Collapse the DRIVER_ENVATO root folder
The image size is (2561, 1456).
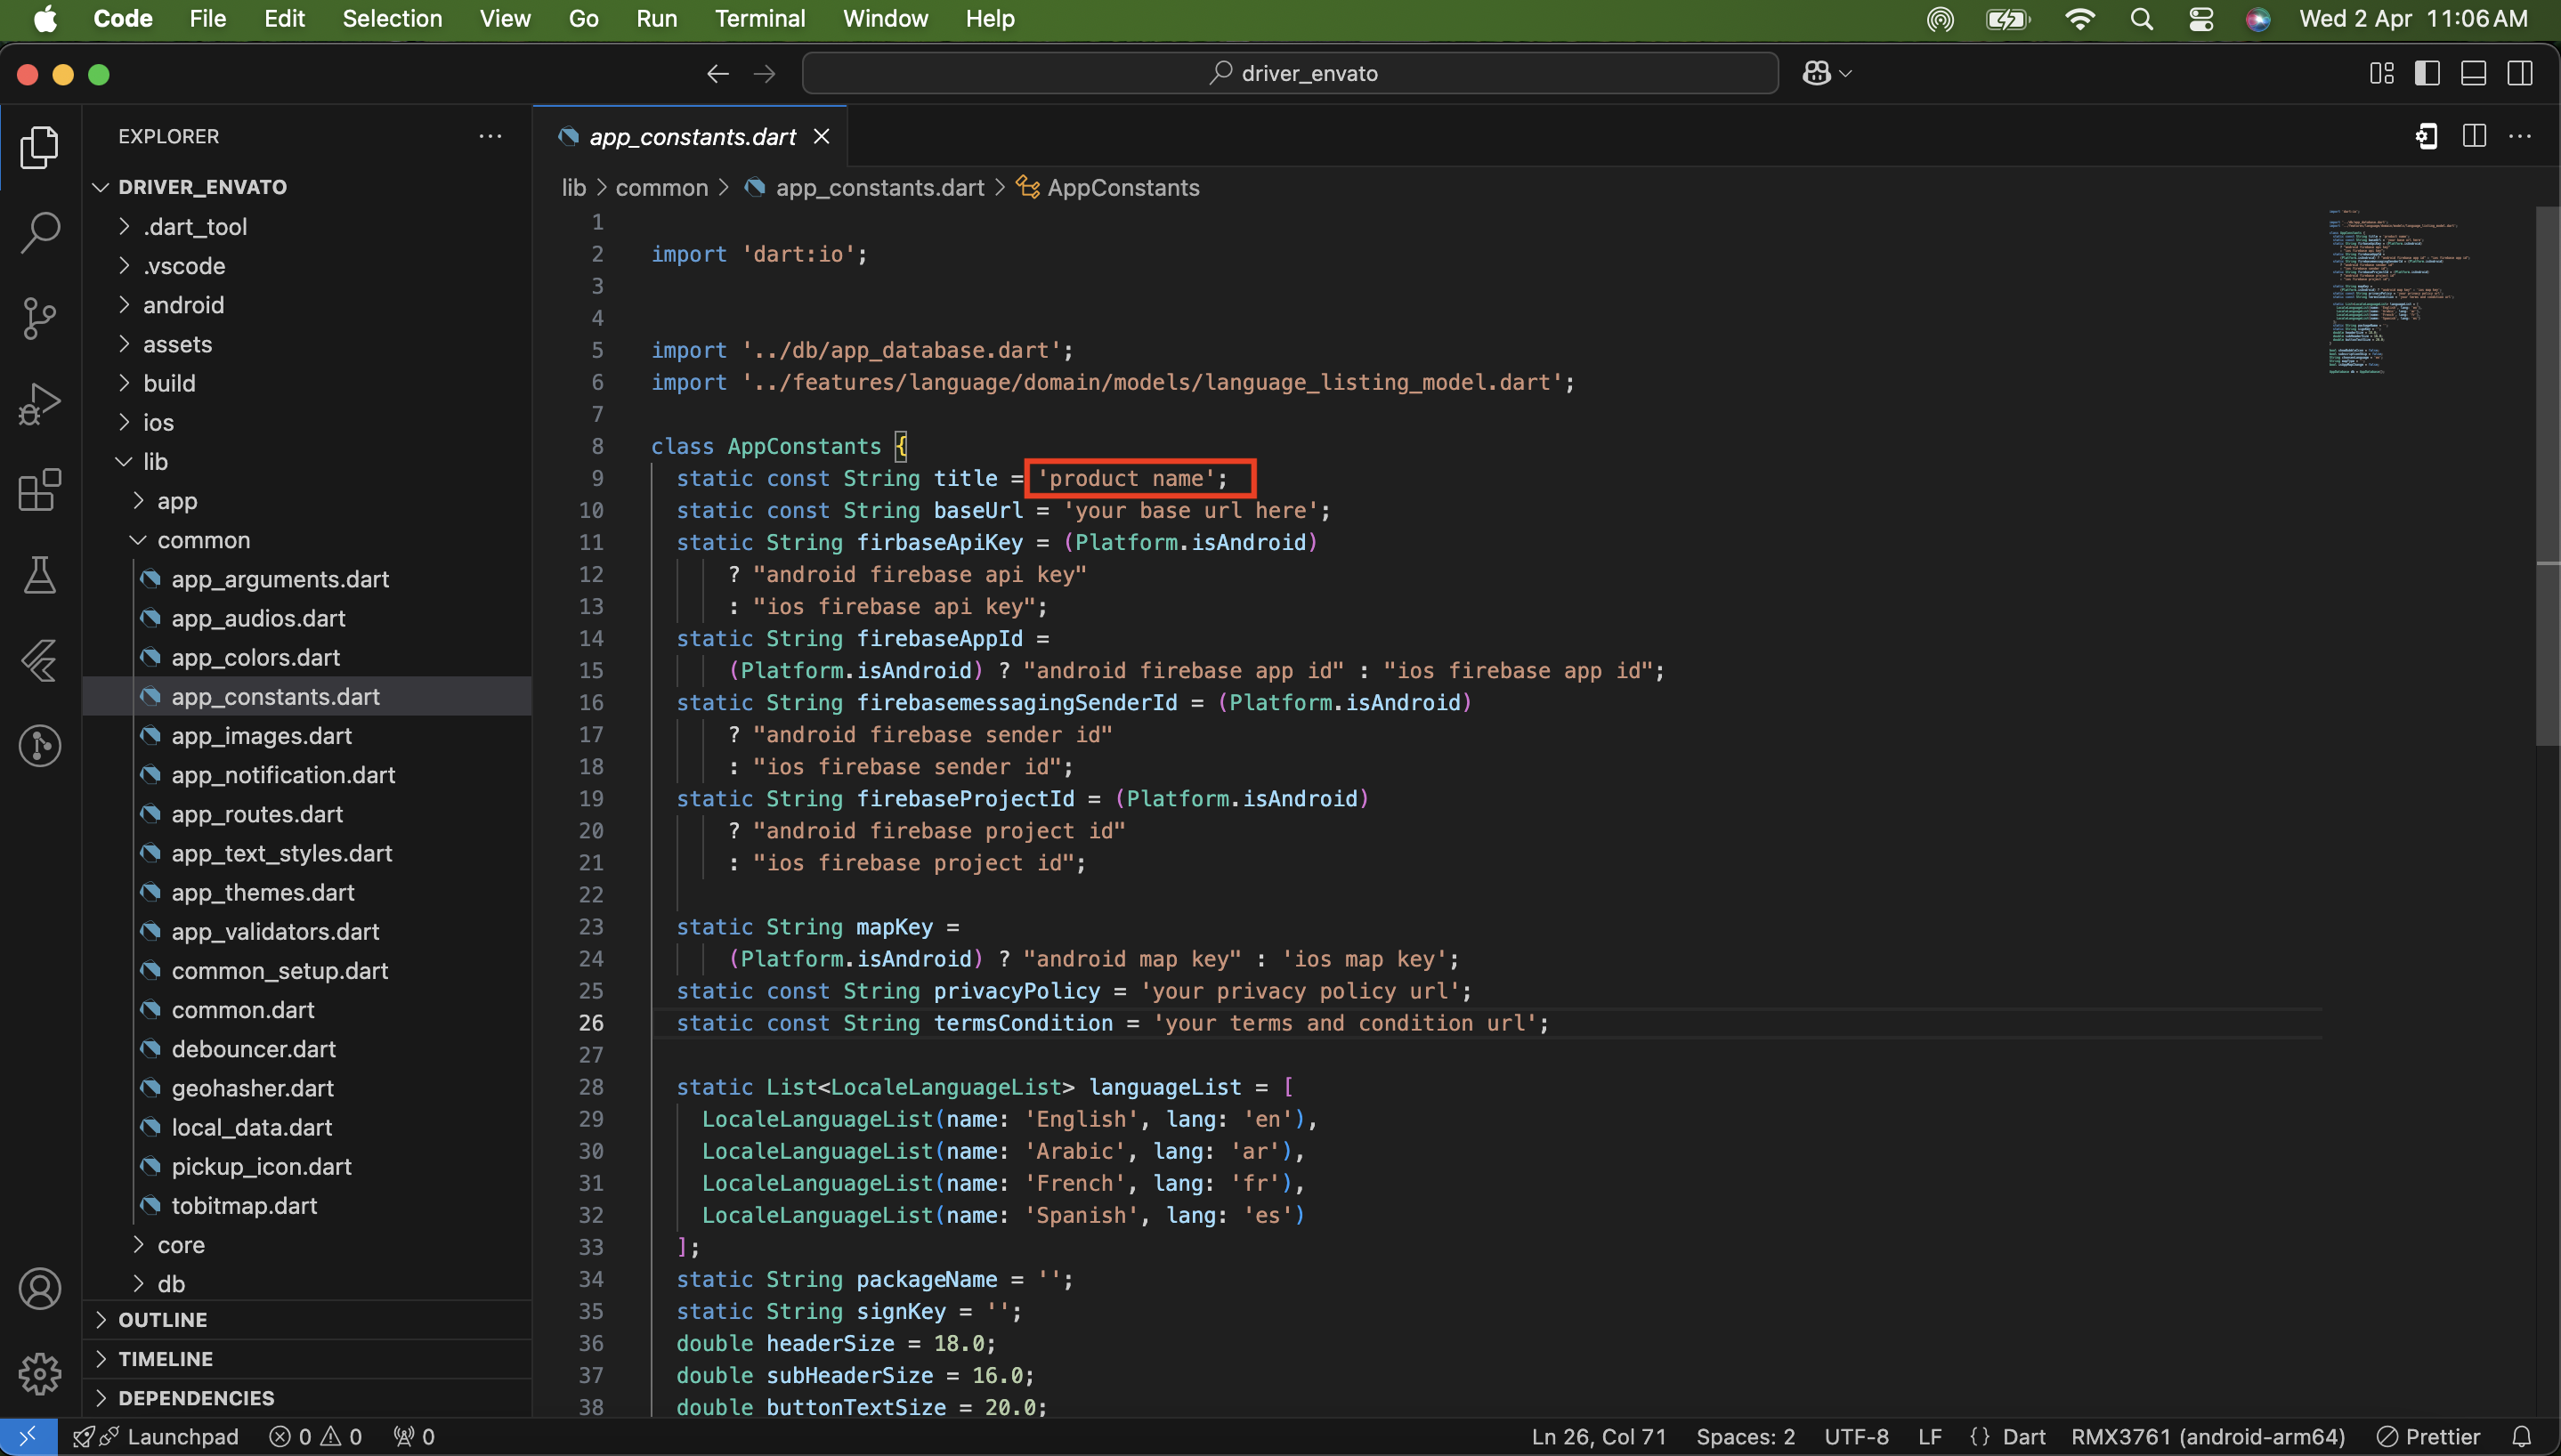click(x=306, y=187)
